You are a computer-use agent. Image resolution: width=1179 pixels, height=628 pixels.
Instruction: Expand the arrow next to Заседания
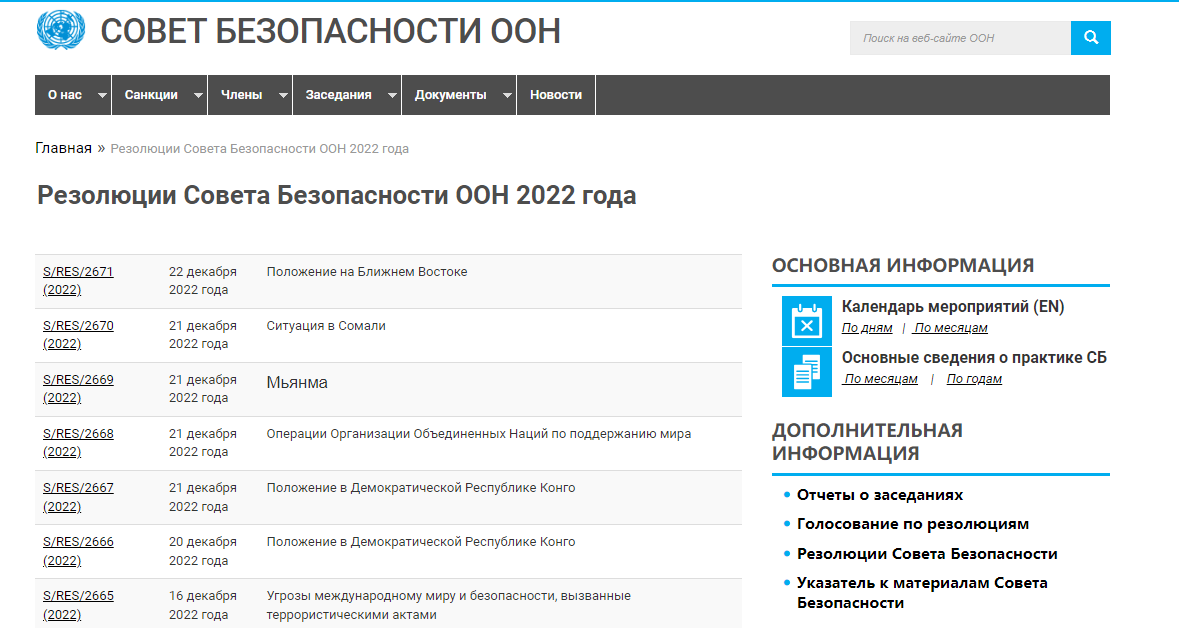coord(392,96)
